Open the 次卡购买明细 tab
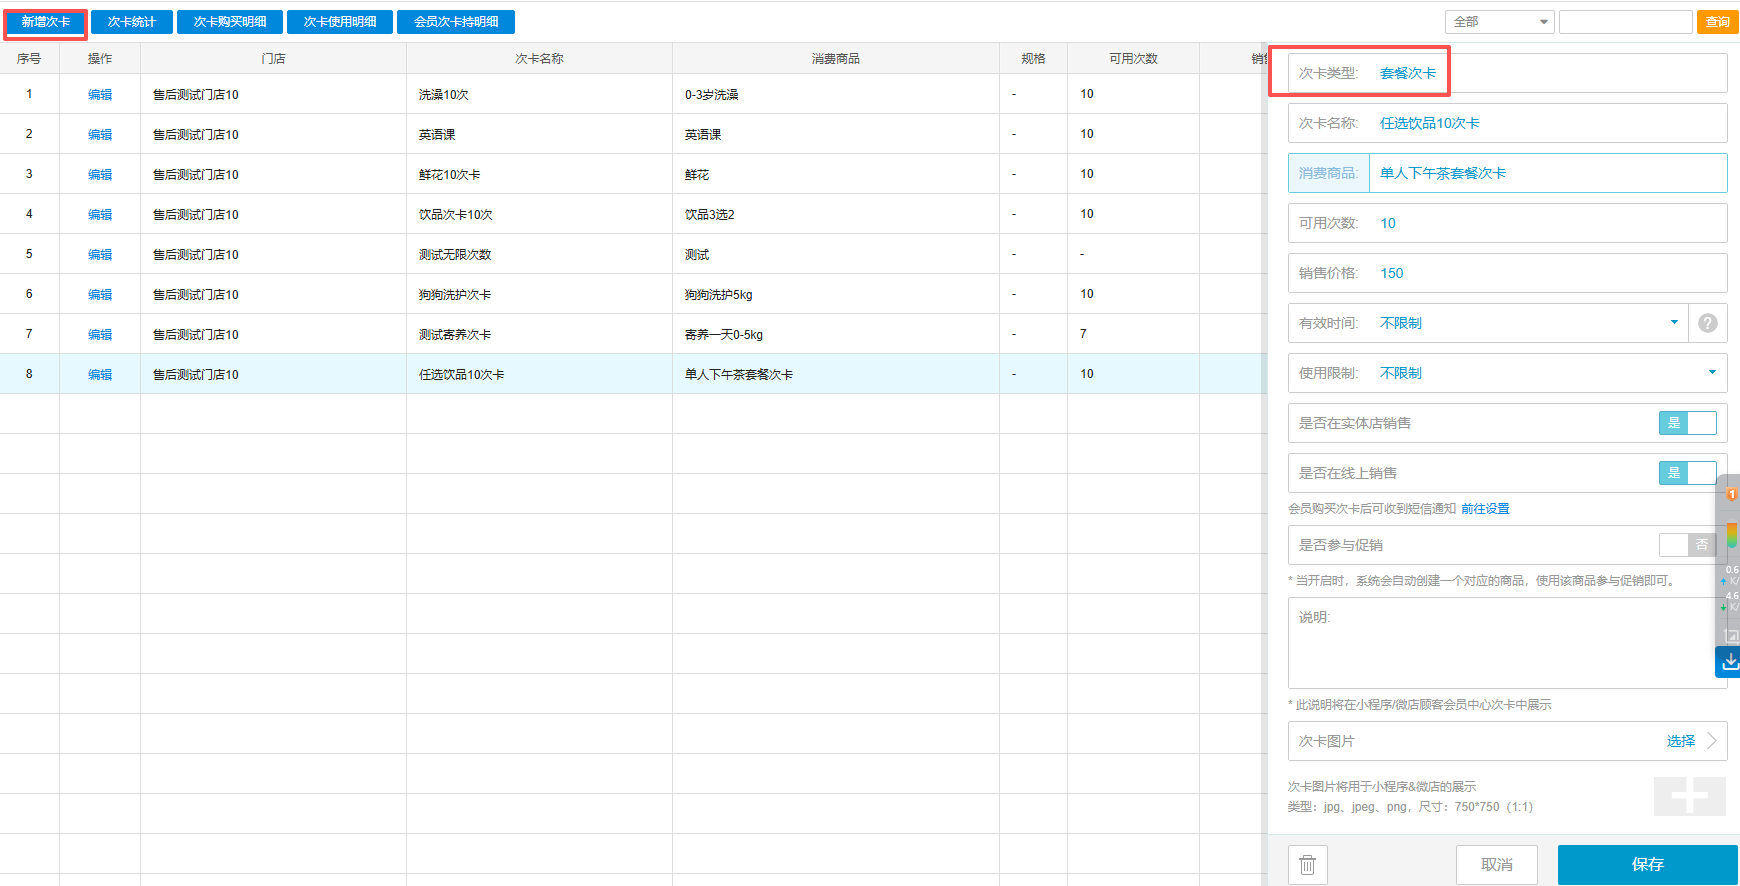Viewport: 1740px width, 886px height. point(230,22)
